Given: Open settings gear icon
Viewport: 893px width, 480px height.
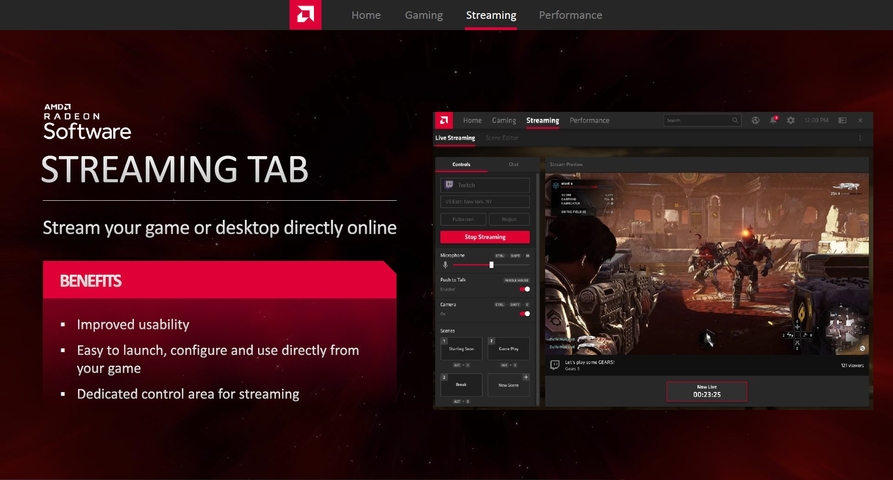Looking at the screenshot, I should [x=790, y=120].
